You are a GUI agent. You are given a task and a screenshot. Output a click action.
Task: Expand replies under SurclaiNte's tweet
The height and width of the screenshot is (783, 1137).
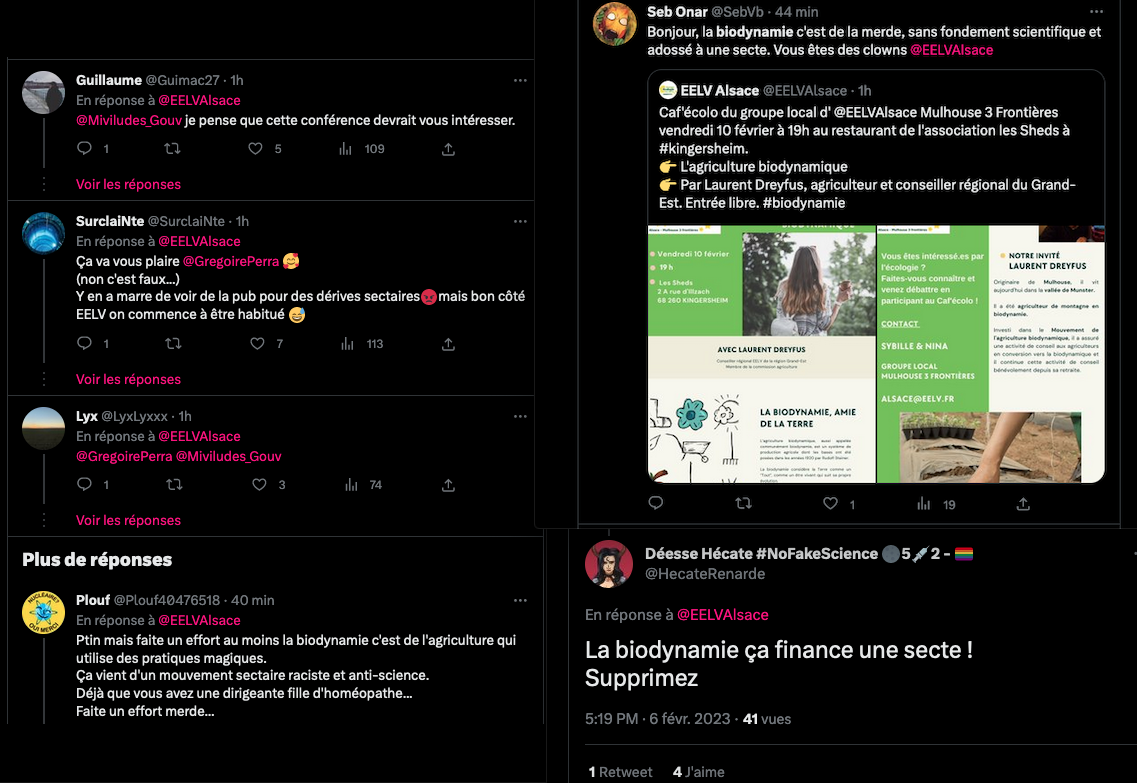[128, 379]
